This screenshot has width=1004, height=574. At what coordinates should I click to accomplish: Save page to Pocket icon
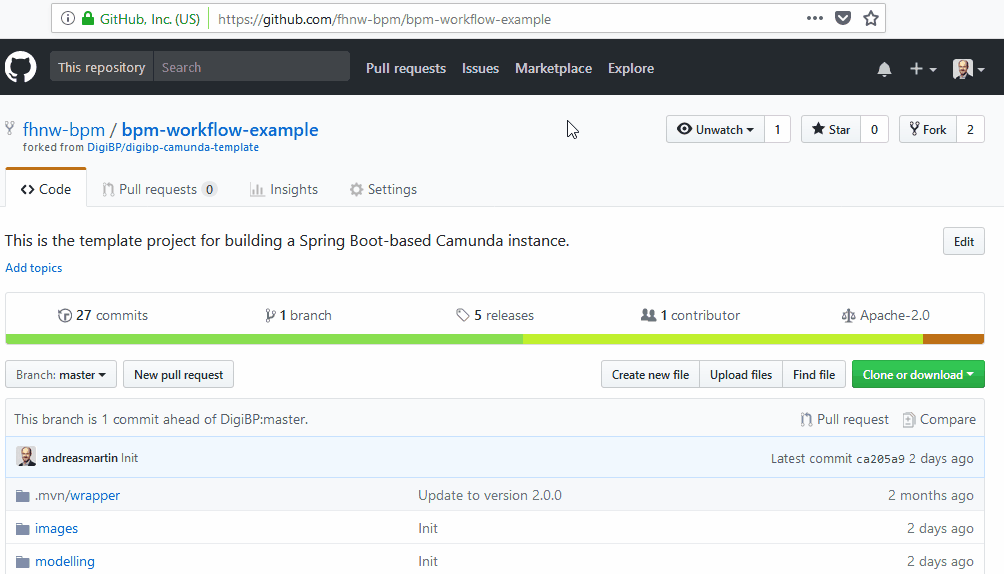point(843,18)
